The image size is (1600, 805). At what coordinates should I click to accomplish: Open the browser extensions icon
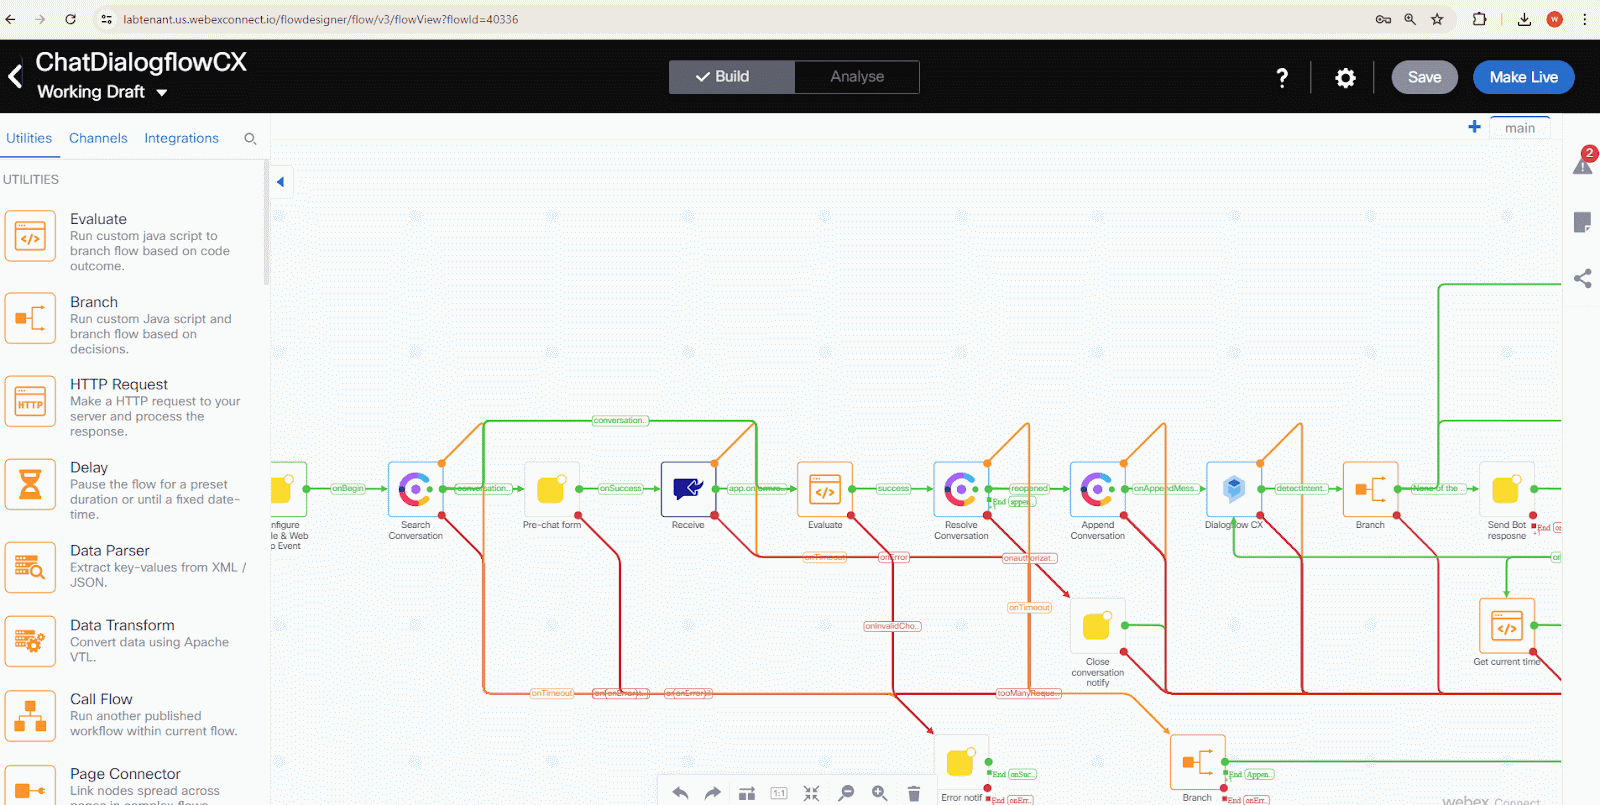coord(1479,19)
